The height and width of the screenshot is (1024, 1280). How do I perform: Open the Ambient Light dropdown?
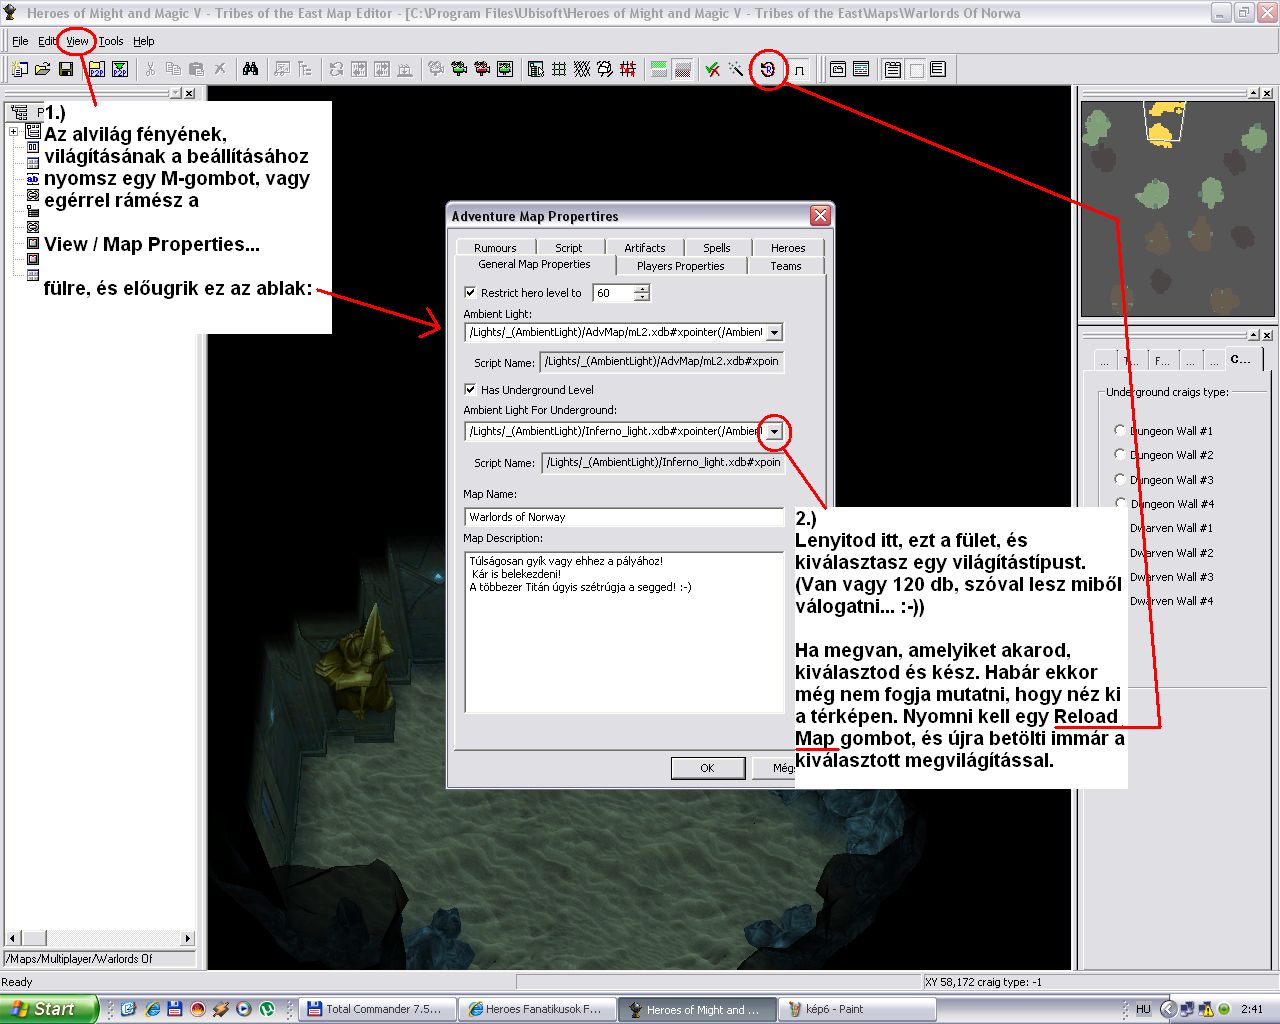coord(774,332)
